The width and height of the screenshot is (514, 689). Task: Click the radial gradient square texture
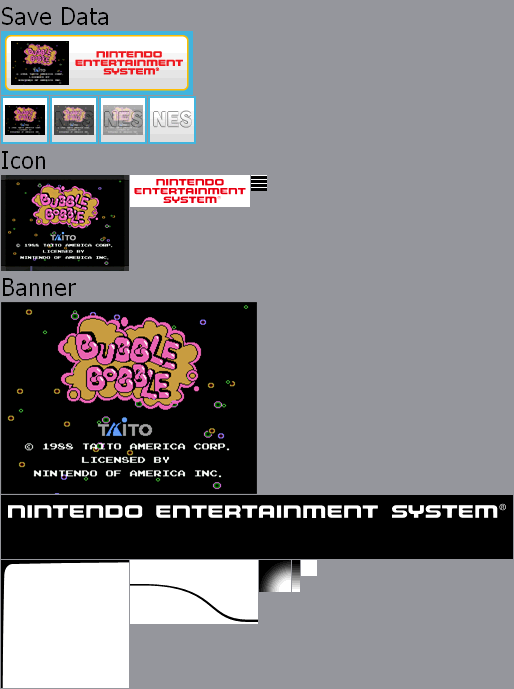point(275,576)
